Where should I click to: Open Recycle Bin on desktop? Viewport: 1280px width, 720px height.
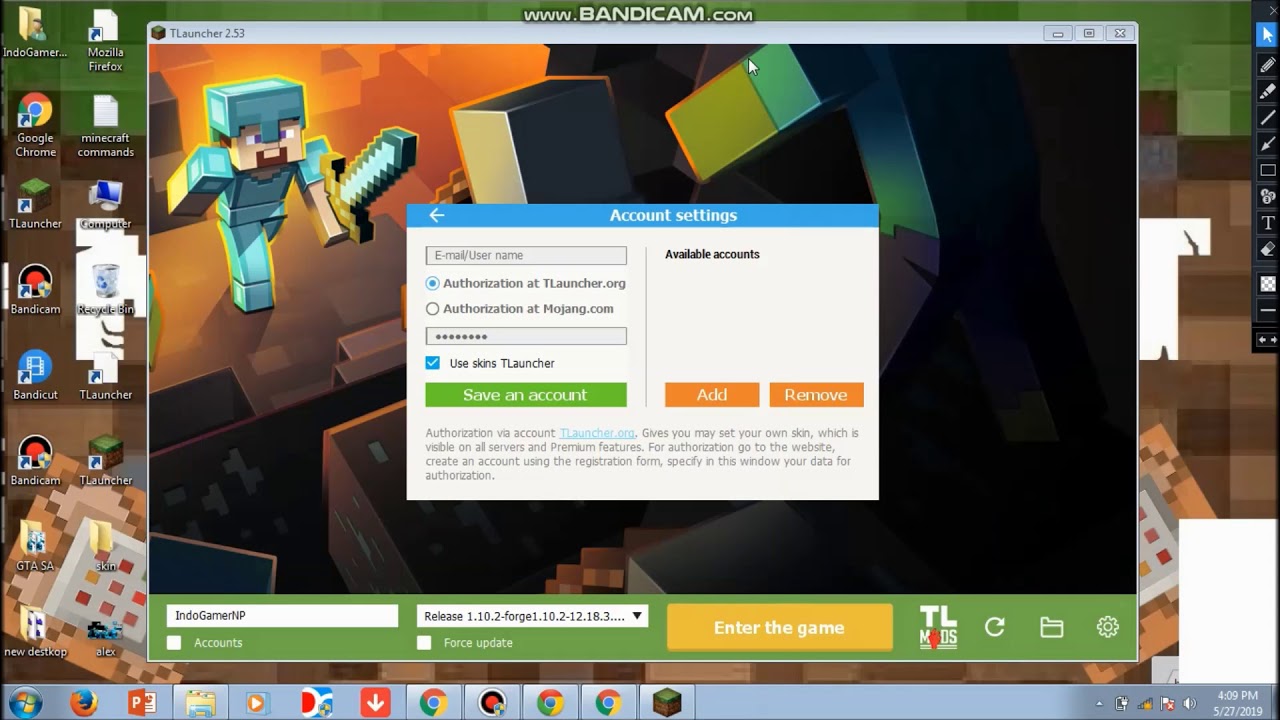click(105, 290)
